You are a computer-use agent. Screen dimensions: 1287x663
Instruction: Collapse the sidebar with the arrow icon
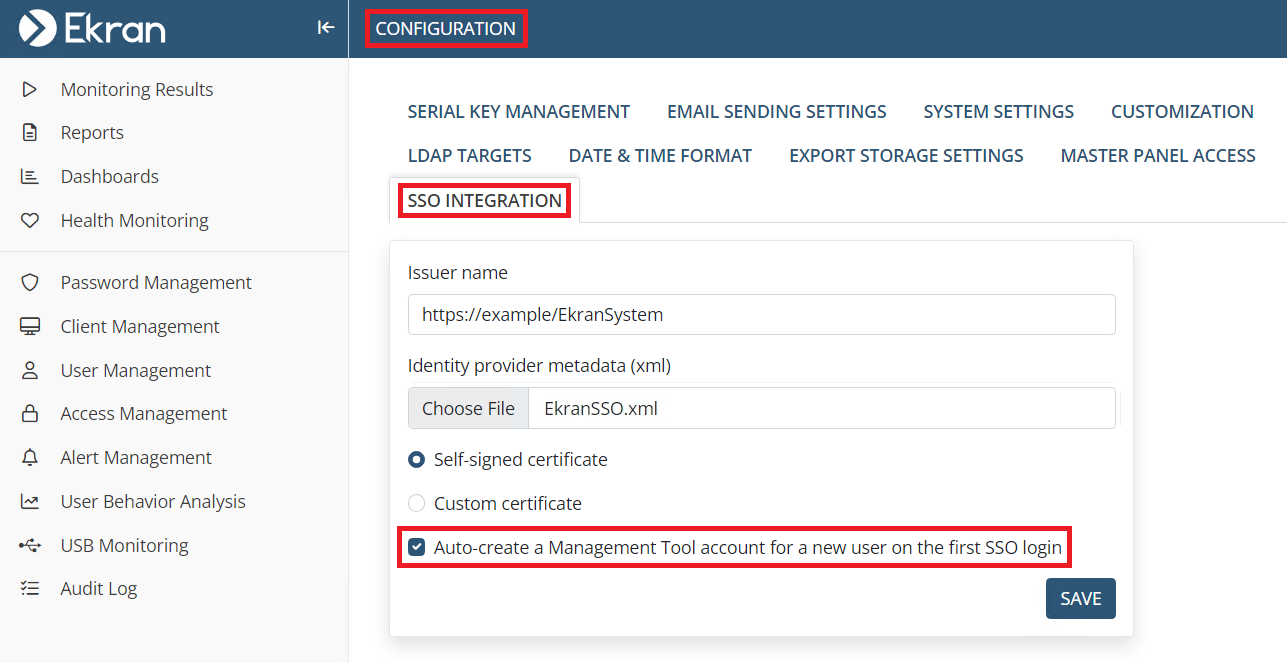coord(325,28)
